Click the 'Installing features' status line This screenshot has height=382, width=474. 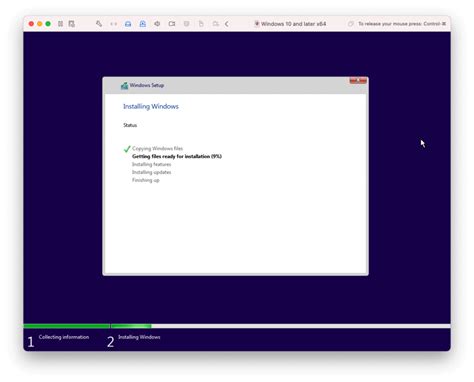tap(151, 164)
